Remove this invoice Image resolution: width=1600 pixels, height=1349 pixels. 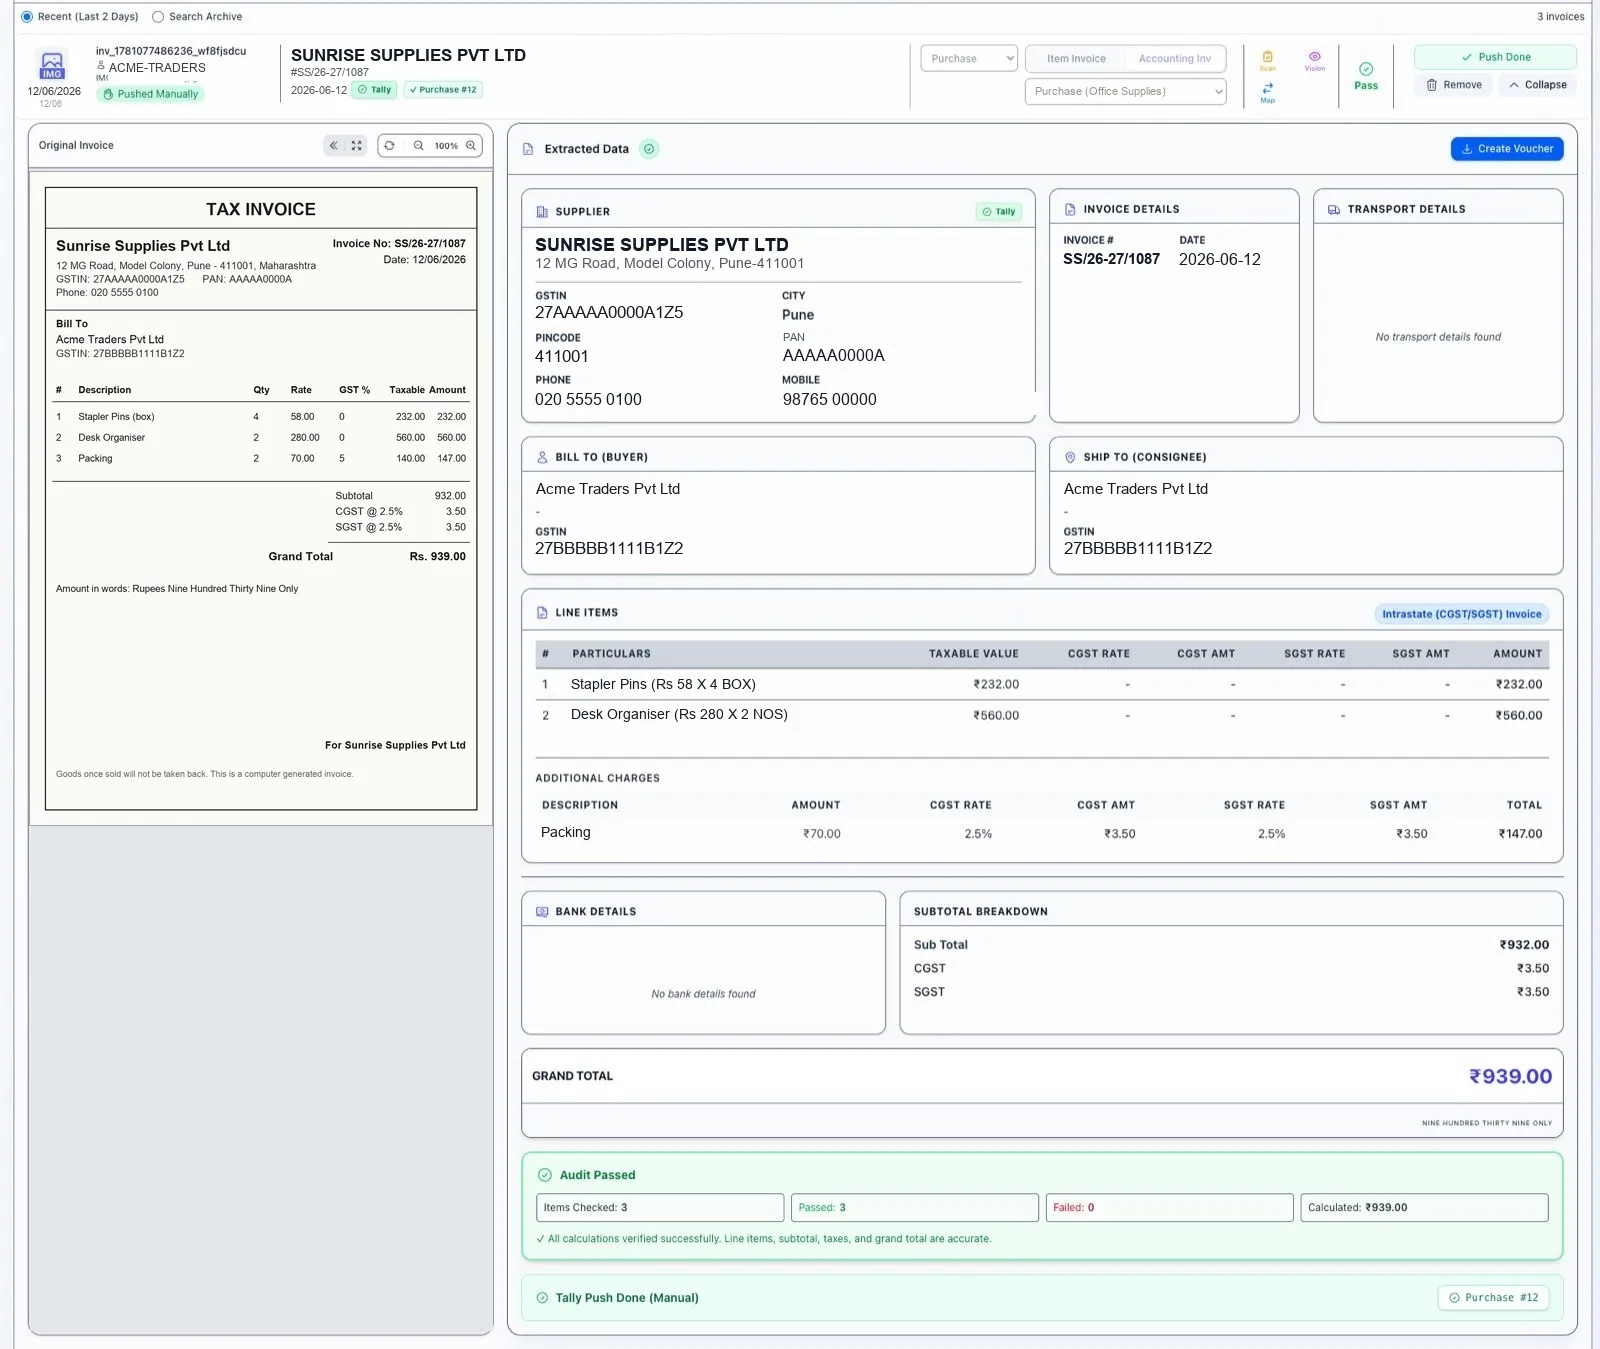[1453, 85]
